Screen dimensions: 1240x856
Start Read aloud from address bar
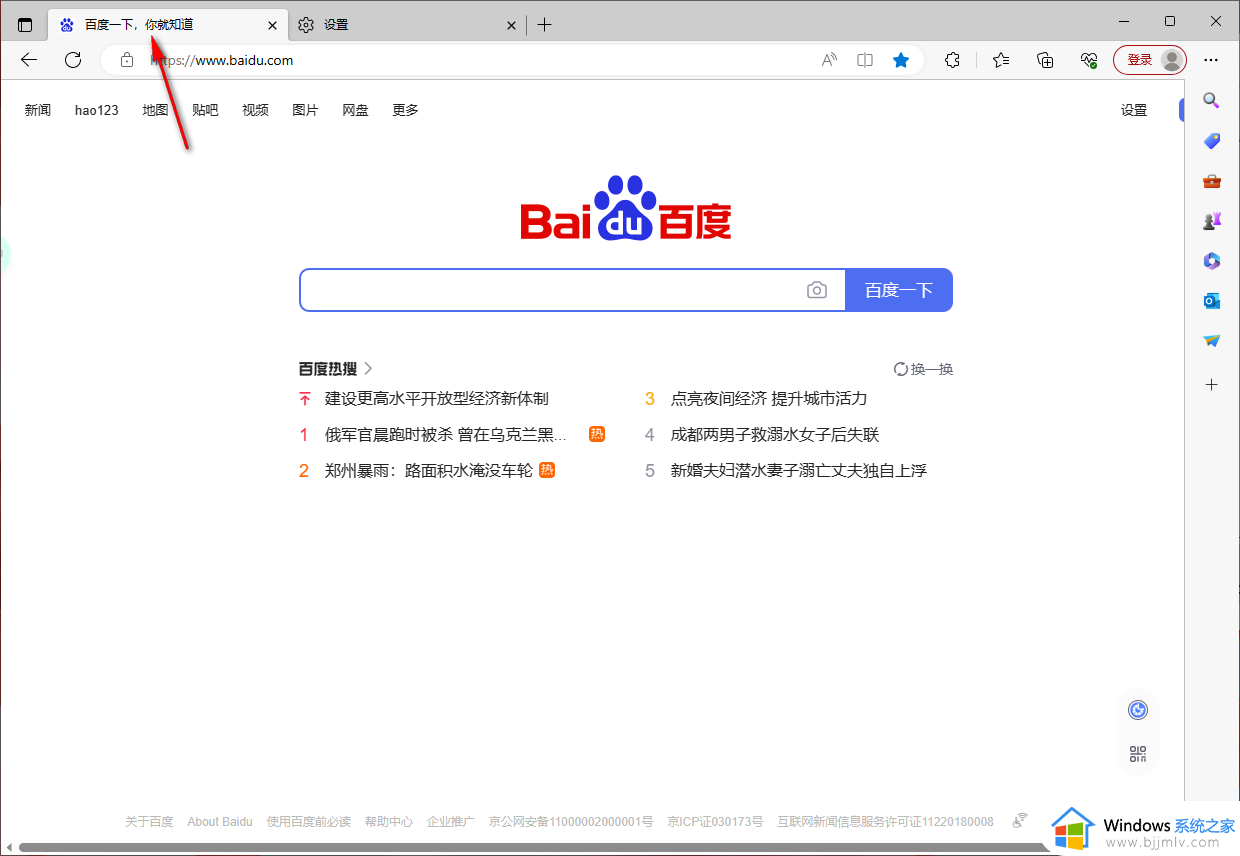coord(829,60)
